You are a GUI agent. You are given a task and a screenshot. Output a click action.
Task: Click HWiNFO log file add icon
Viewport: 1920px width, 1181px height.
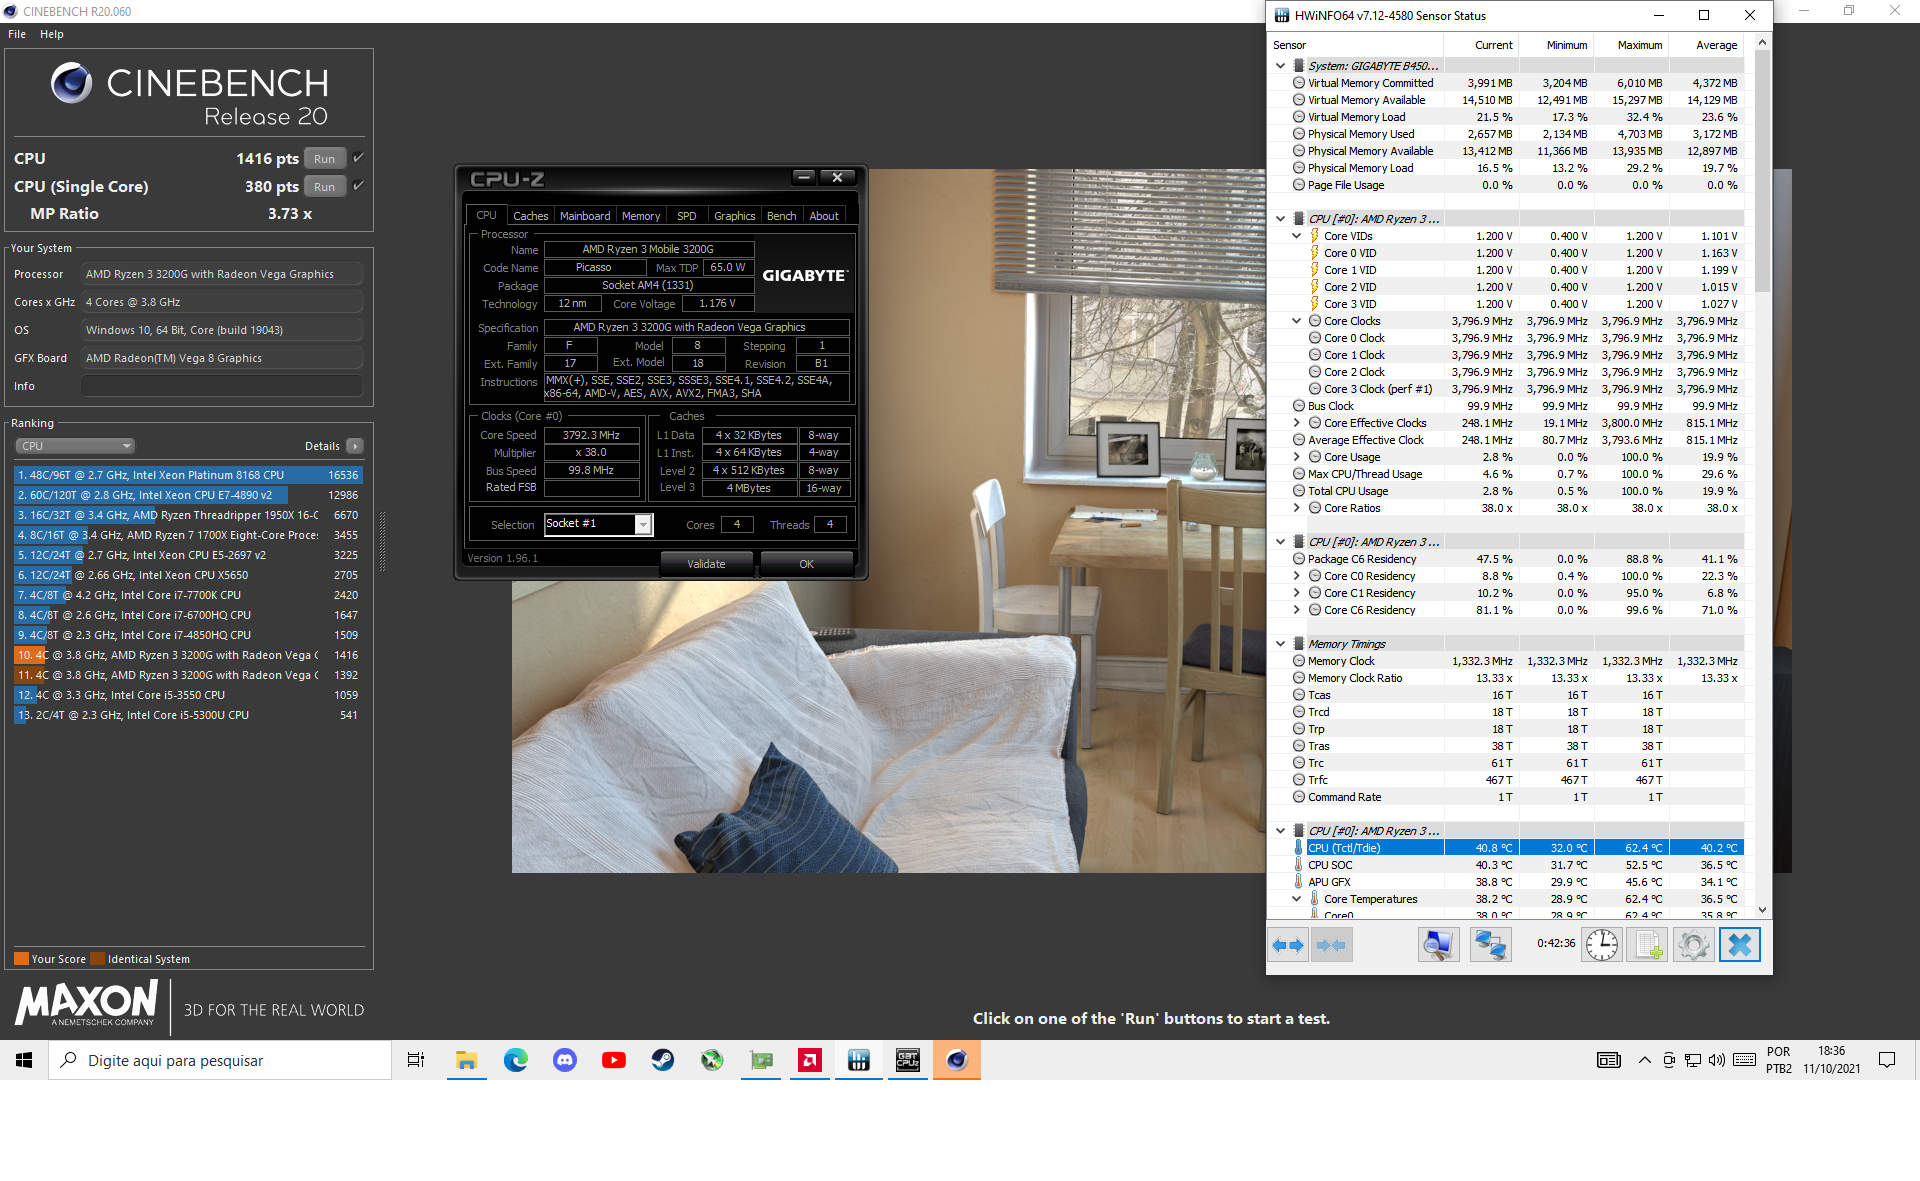point(1647,945)
